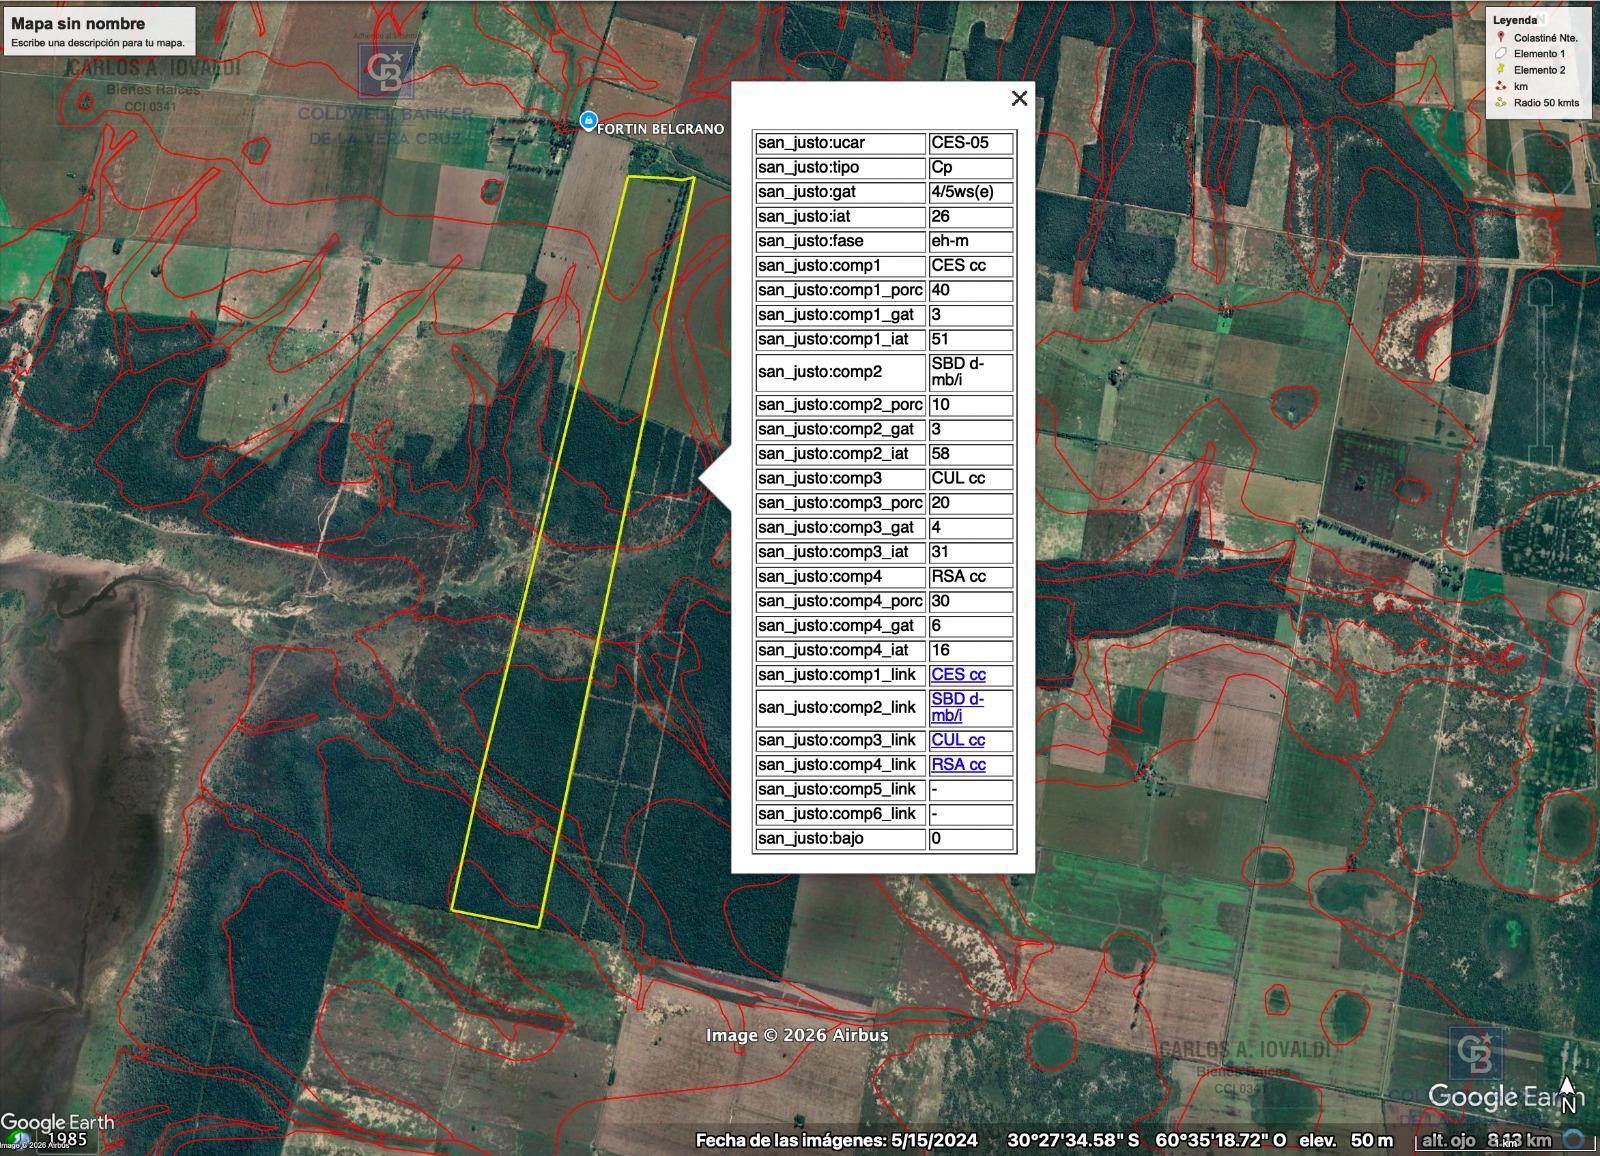This screenshot has width=1600, height=1156.
Task: Click the Google Earth logo bottom left
Action: point(57,1122)
